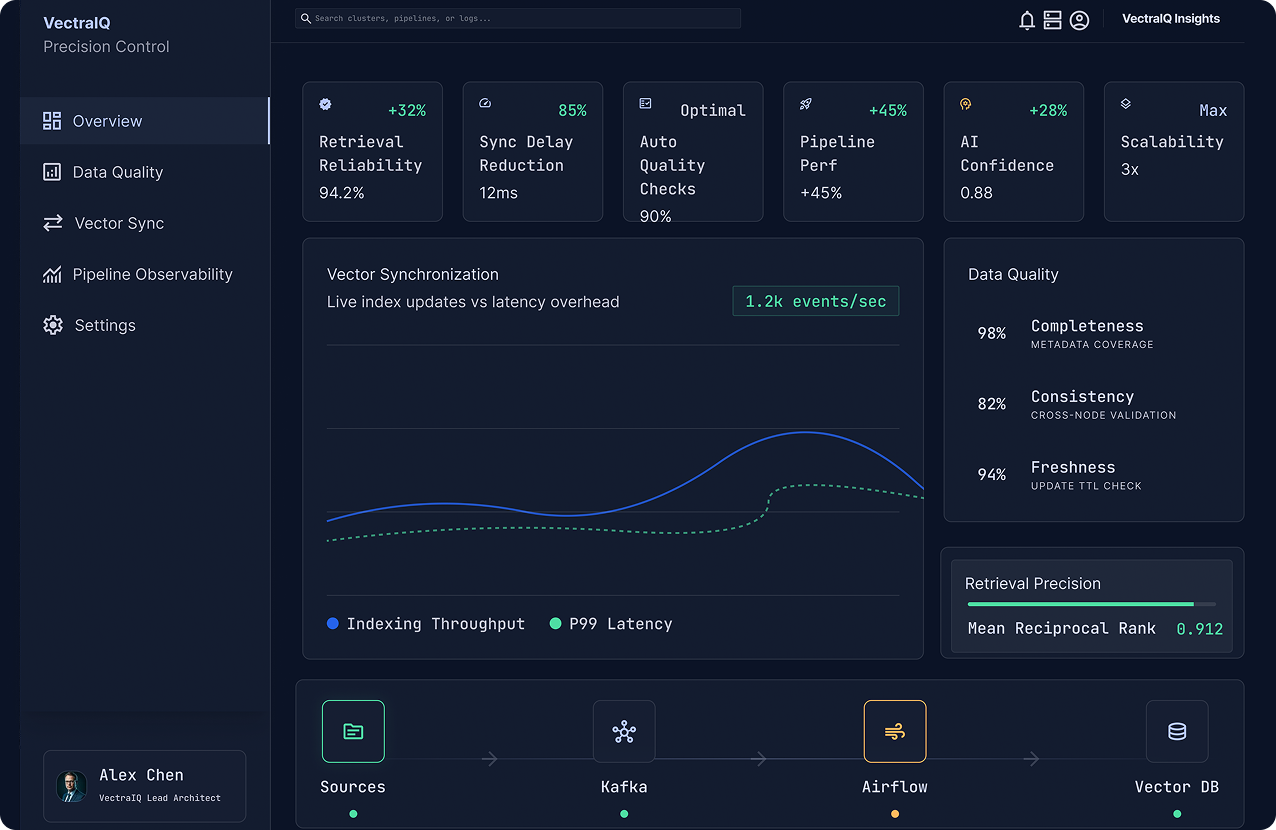Click the arrow between Sources and Kafka
1276x830 pixels.
[x=490, y=759]
